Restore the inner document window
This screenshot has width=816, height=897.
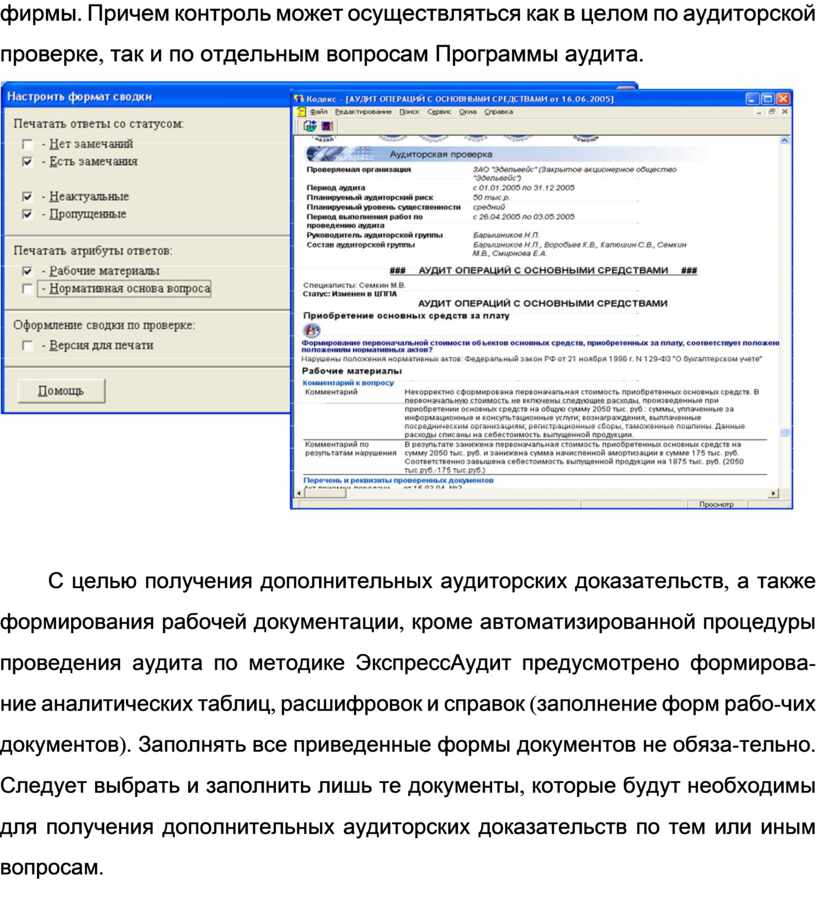coord(771,112)
